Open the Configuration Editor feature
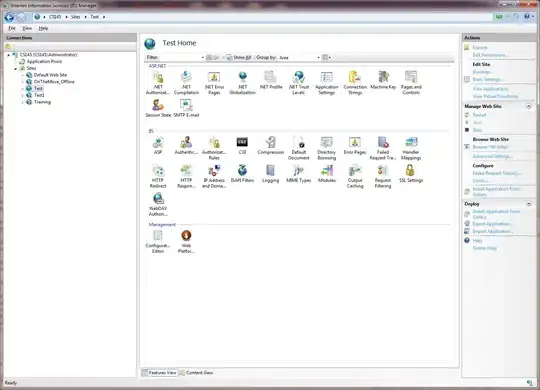Screen dimensions: 540x390 click(x=158, y=242)
